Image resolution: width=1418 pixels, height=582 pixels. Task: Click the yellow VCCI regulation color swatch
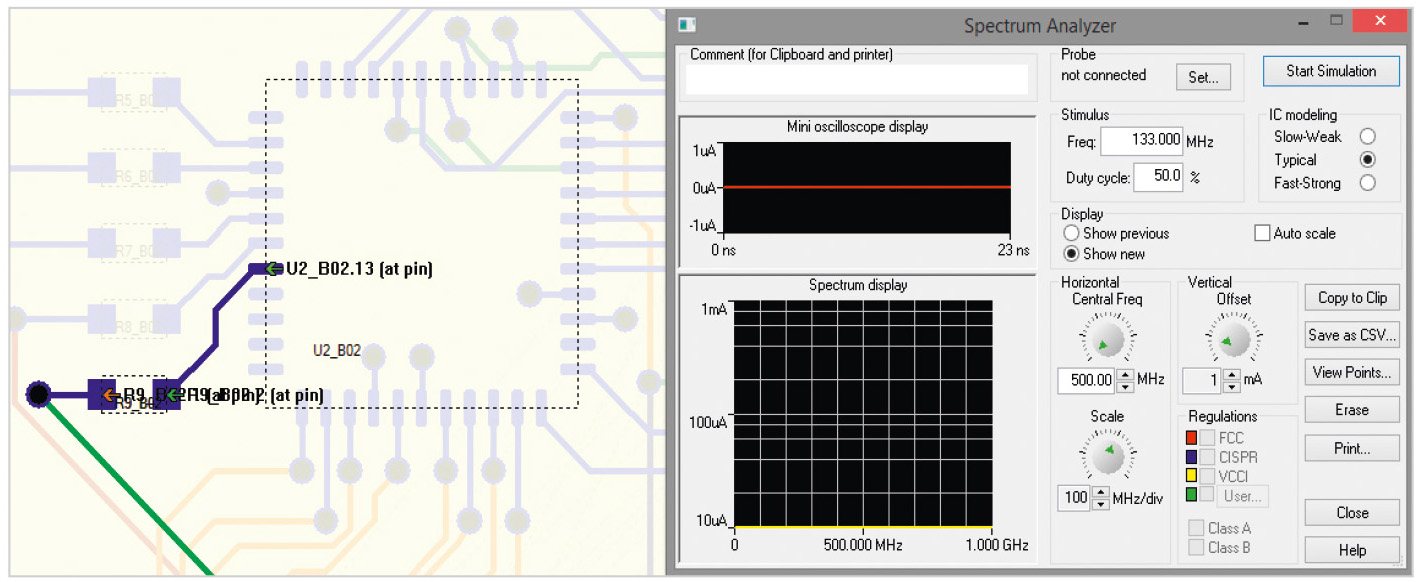1191,476
